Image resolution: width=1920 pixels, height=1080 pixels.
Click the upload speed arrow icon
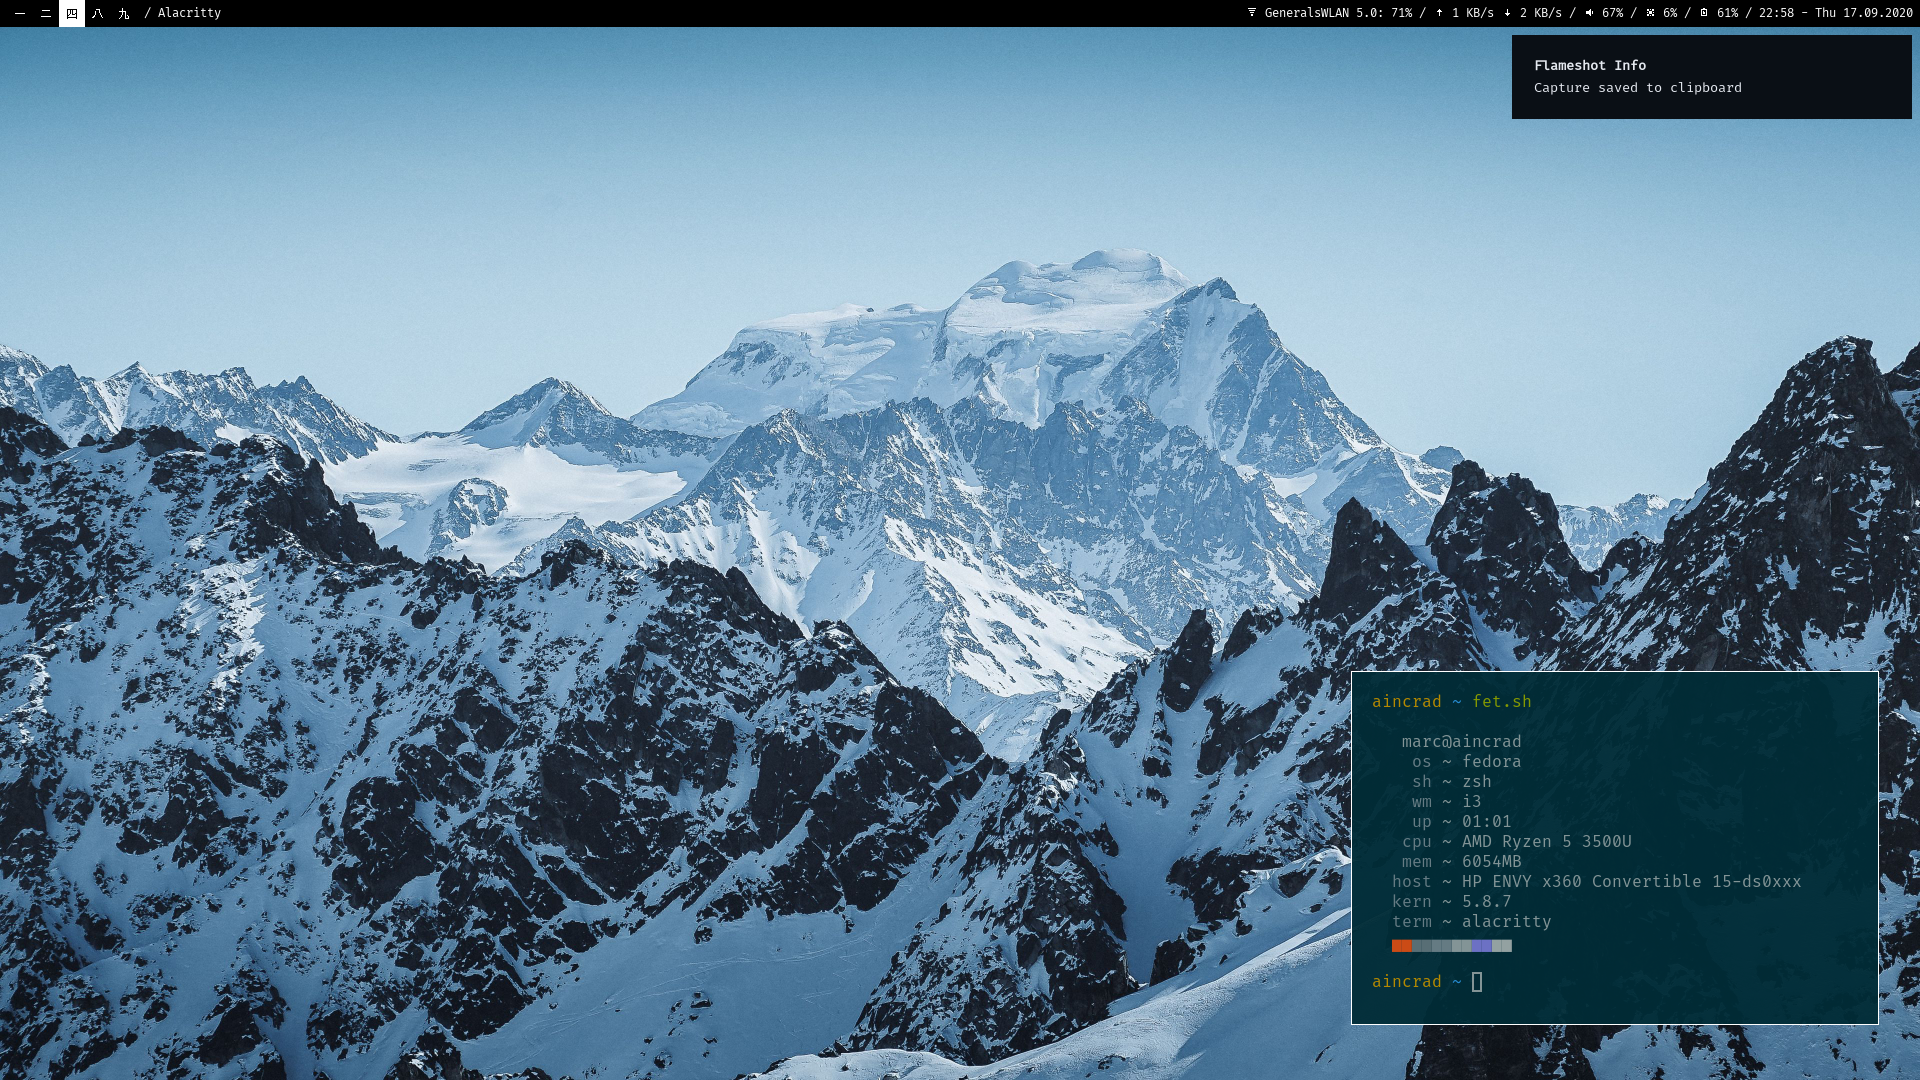1439,13
